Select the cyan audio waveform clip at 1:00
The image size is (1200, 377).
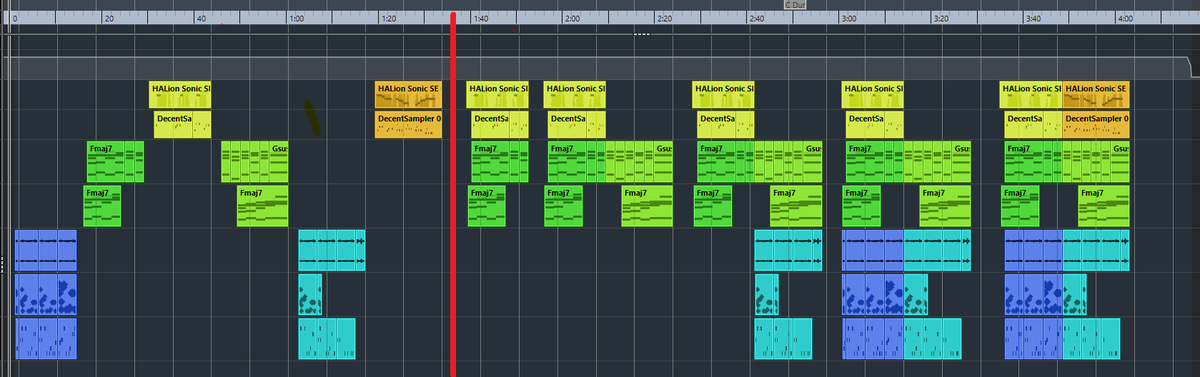pyautogui.click(x=332, y=250)
